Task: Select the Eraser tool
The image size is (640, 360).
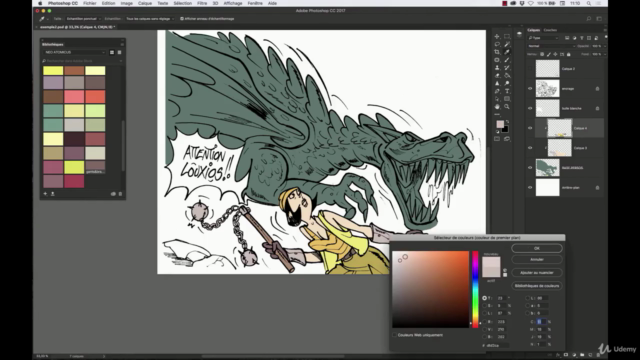Action: (497, 76)
